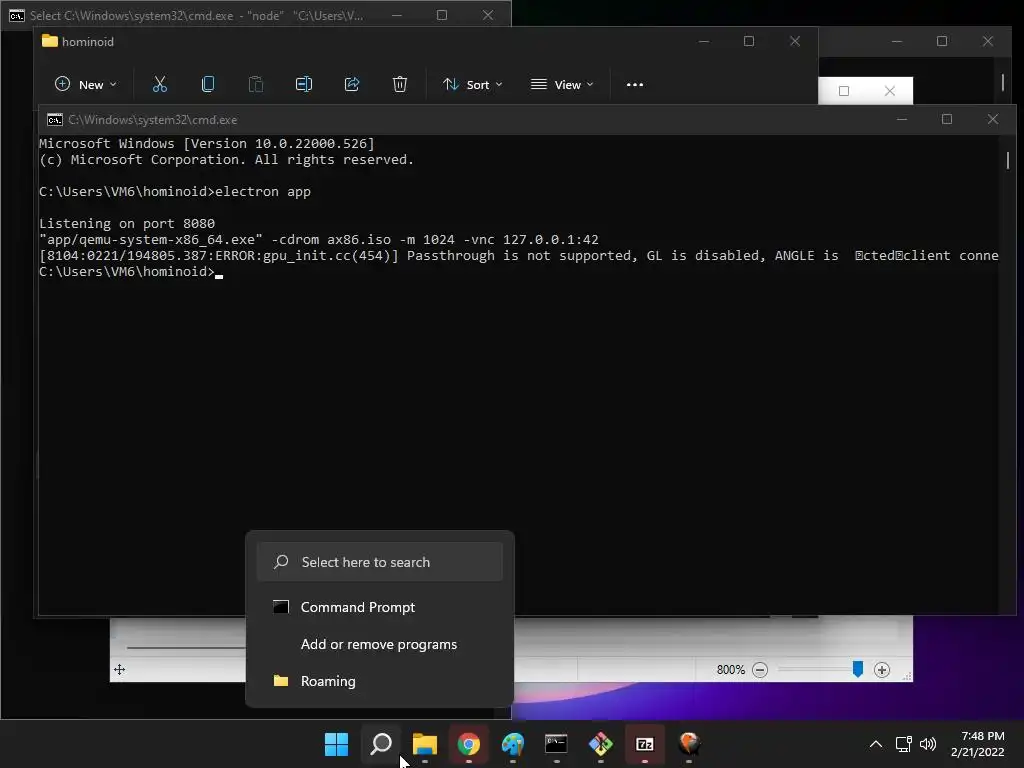Open 7-Zip from the taskbar

point(645,744)
